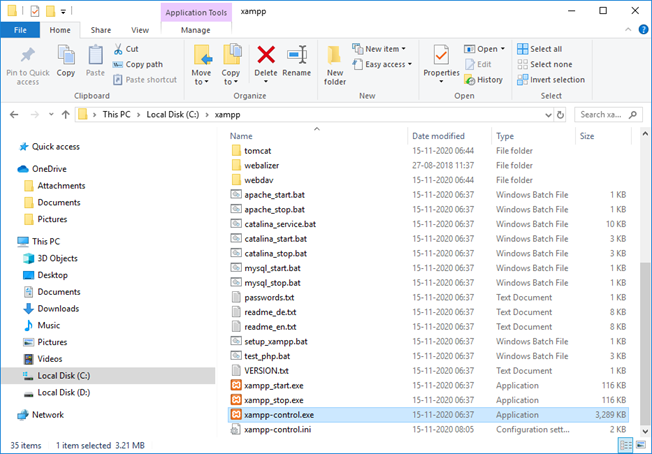Switch to the View tab
The width and height of the screenshot is (652, 454).
[140, 30]
